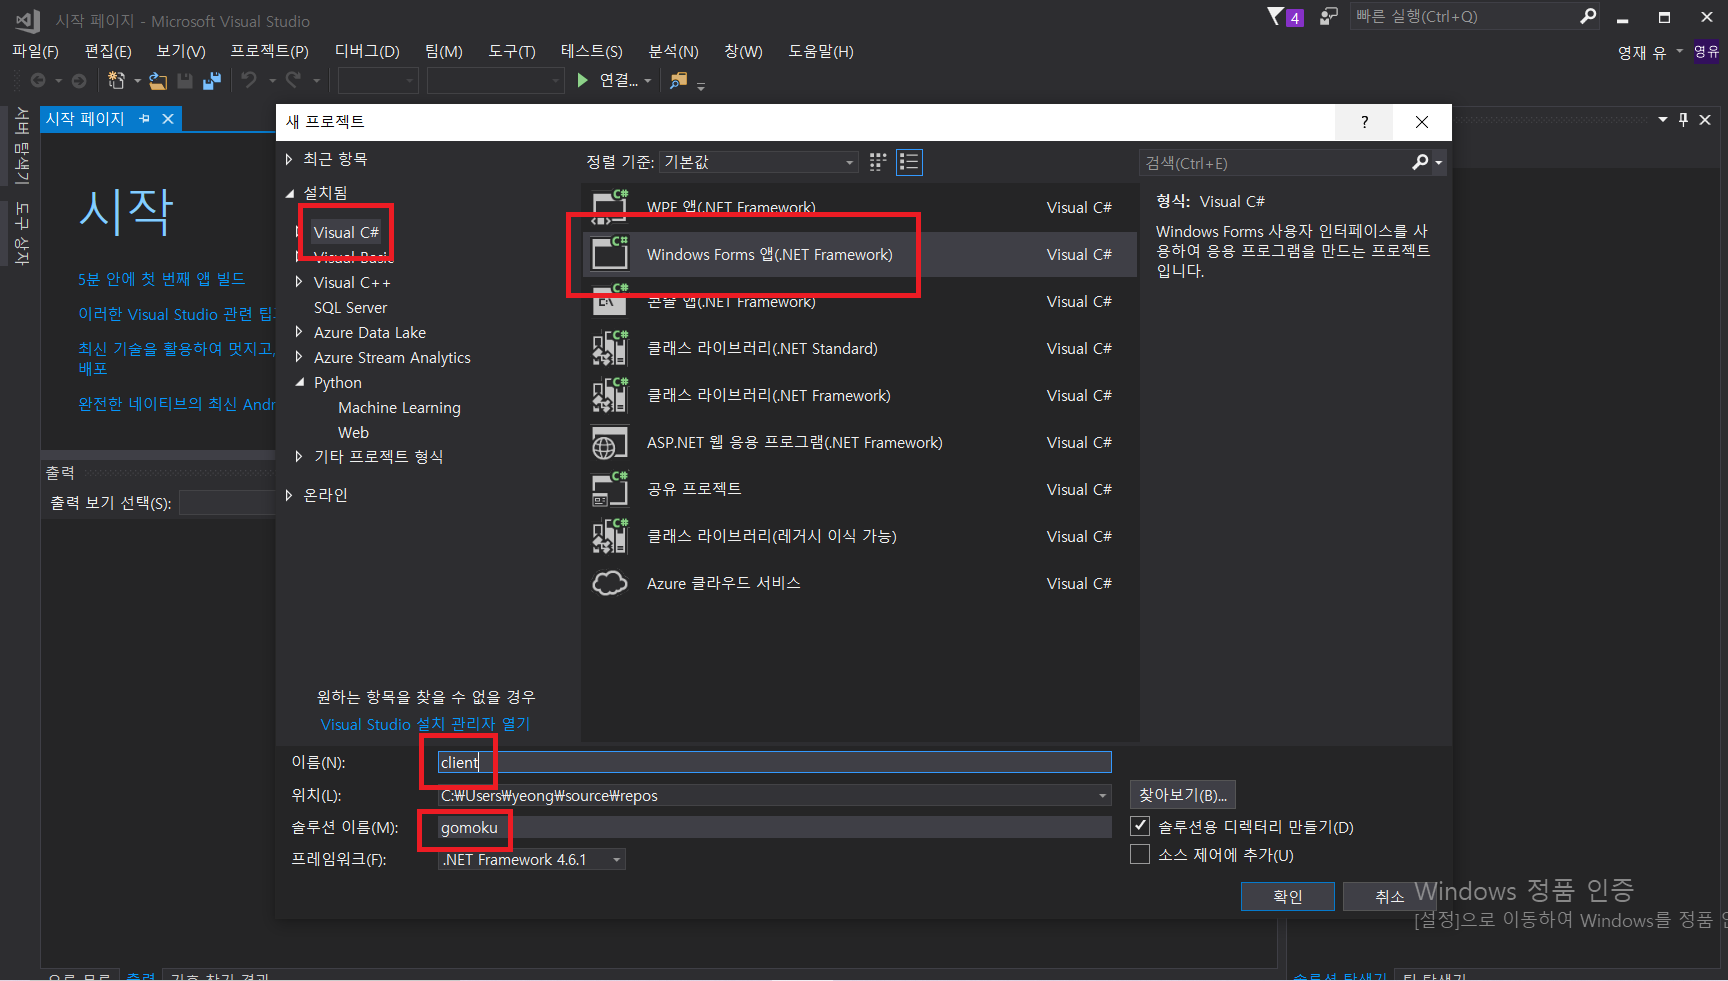Click the new project toolbar icon

pos(117,80)
